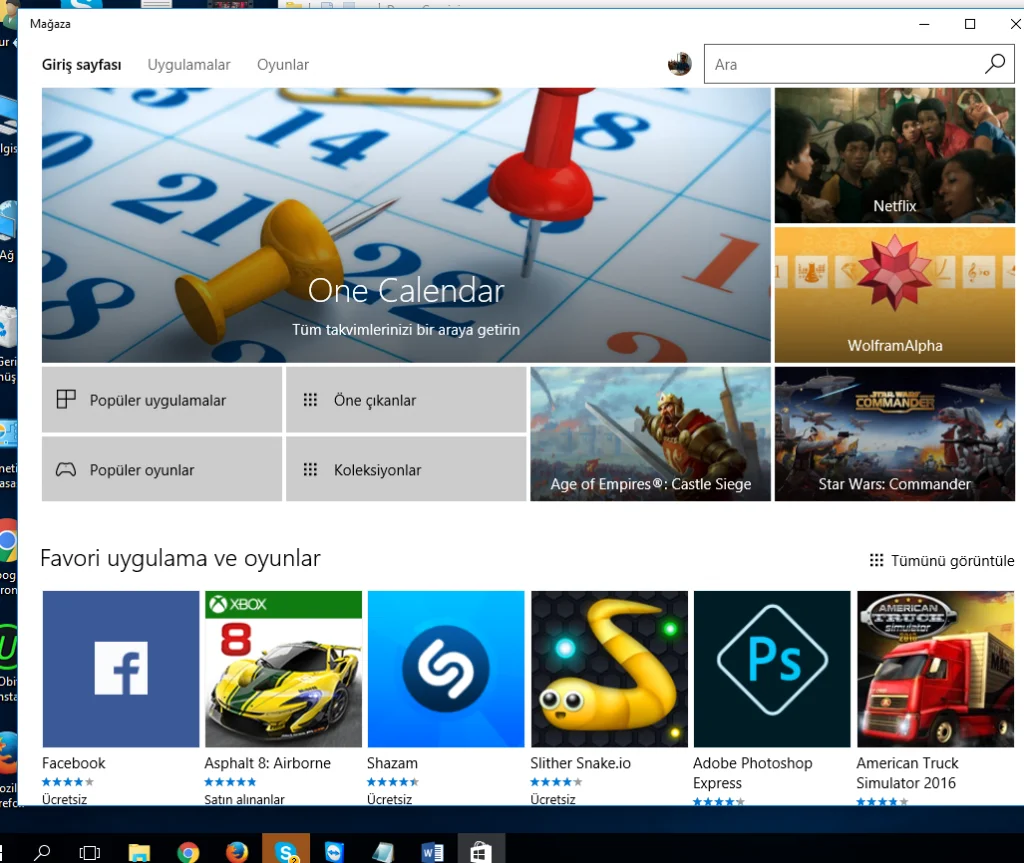This screenshot has height=863, width=1024.
Task: Open the Facebook app icon
Action: click(x=121, y=669)
